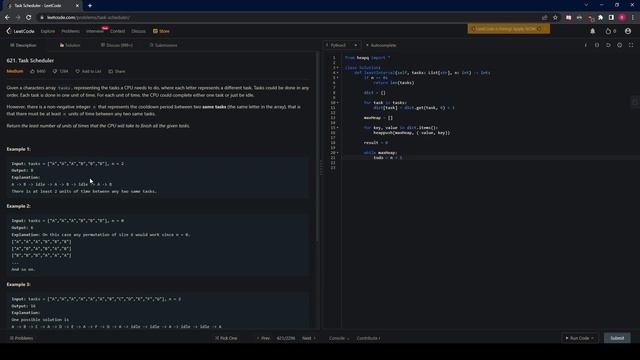The height and width of the screenshot is (360, 640).
Task: Click the "621. Task Scheduler" title
Action: 30,60
